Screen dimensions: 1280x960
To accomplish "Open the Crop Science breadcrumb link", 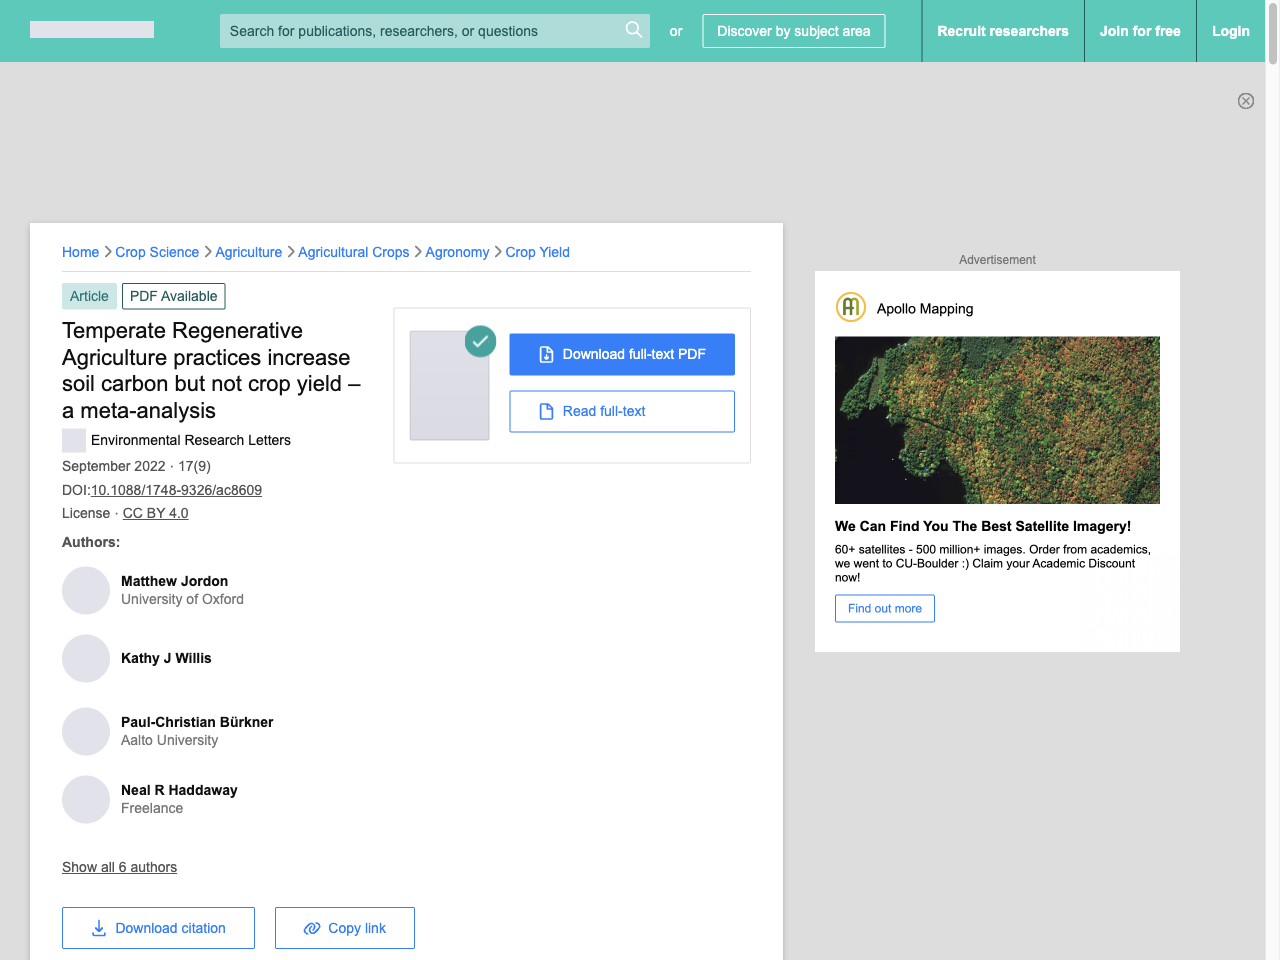I will coord(157,252).
